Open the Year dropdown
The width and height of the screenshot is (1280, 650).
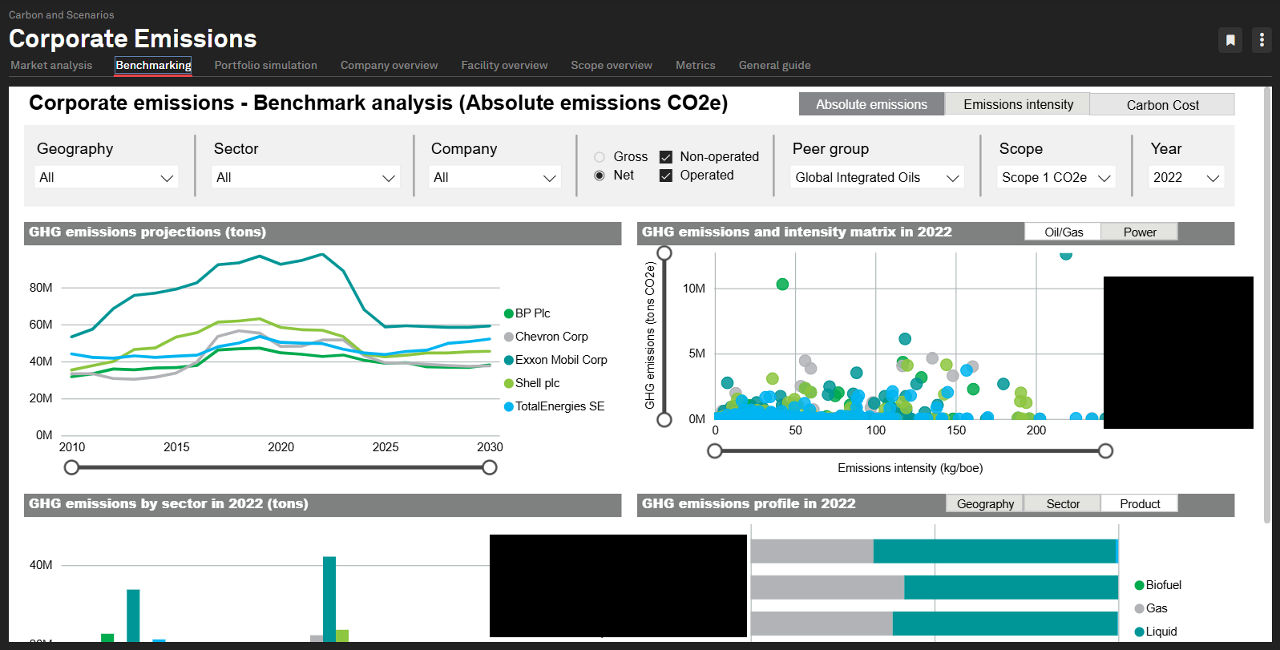click(1186, 177)
